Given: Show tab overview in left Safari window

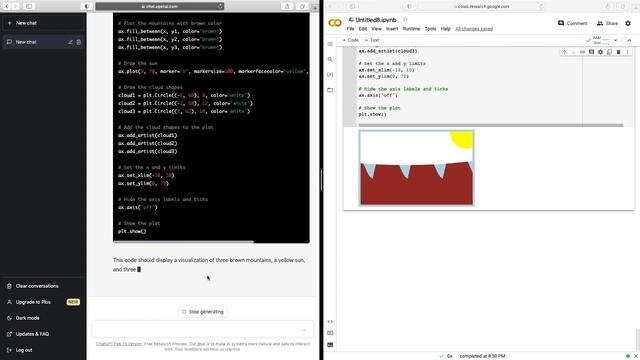Looking at the screenshot, I should point(302,6).
